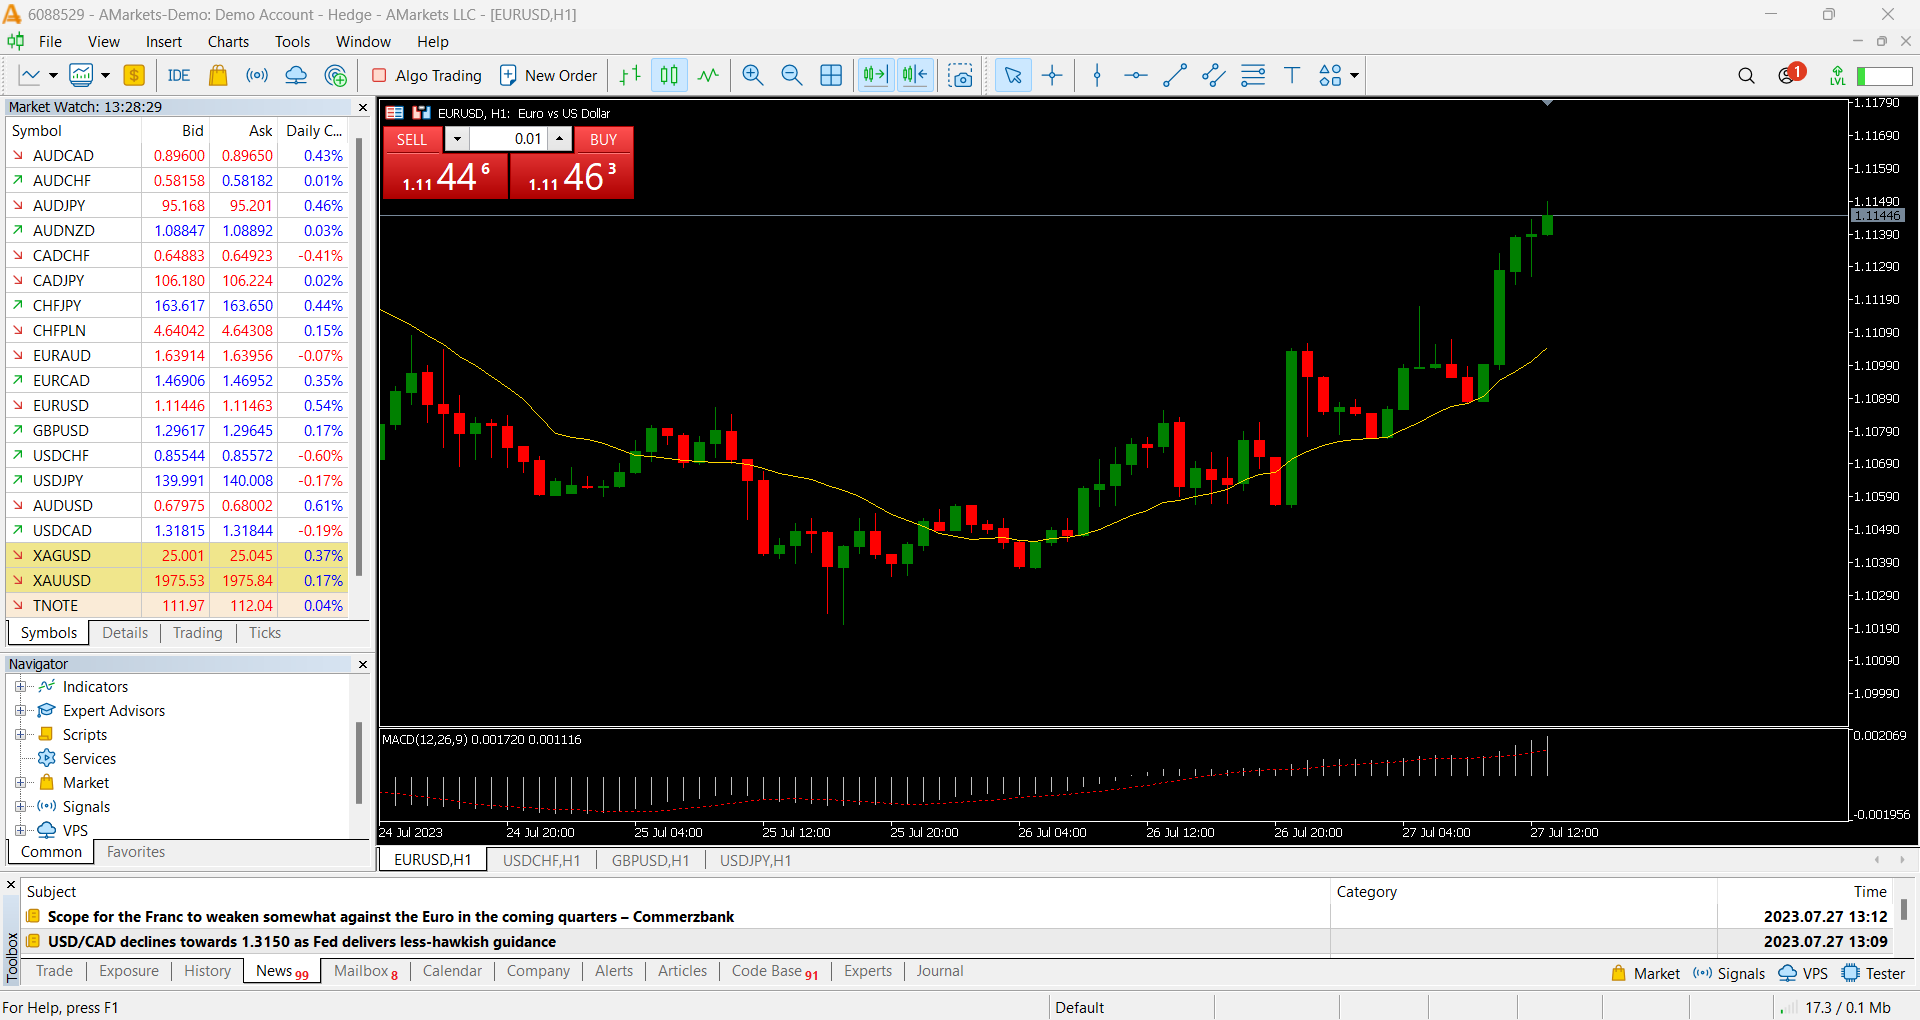1920x1020 pixels.
Task: Draw a vertical line on the chart
Action: 1097,75
